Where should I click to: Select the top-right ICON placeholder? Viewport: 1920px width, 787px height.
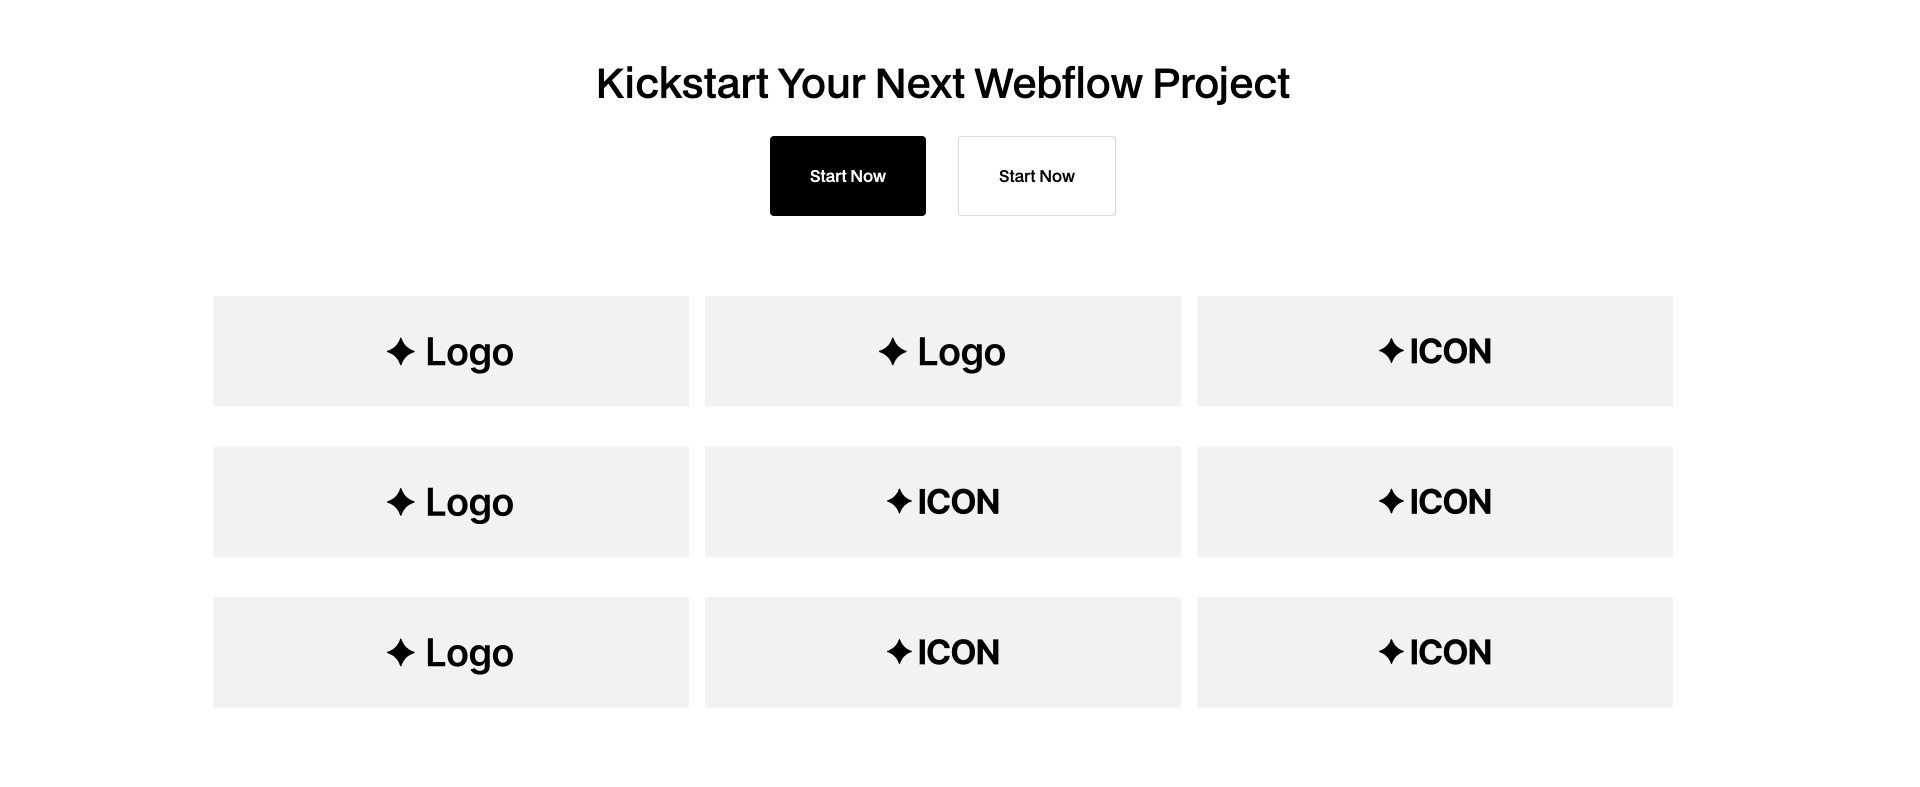point(1434,352)
